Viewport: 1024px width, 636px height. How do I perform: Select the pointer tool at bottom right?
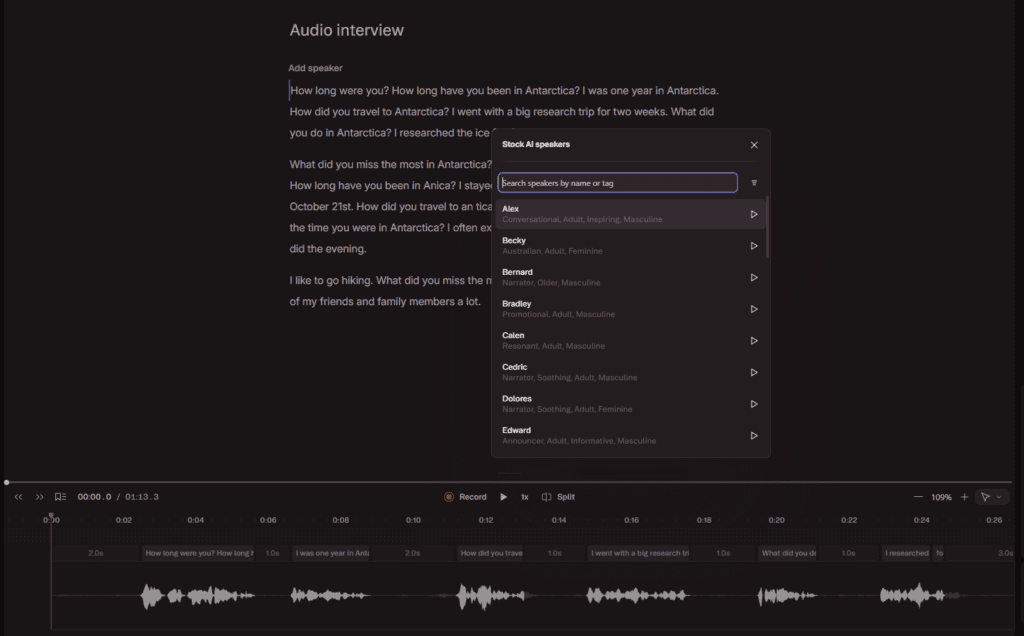[986, 496]
